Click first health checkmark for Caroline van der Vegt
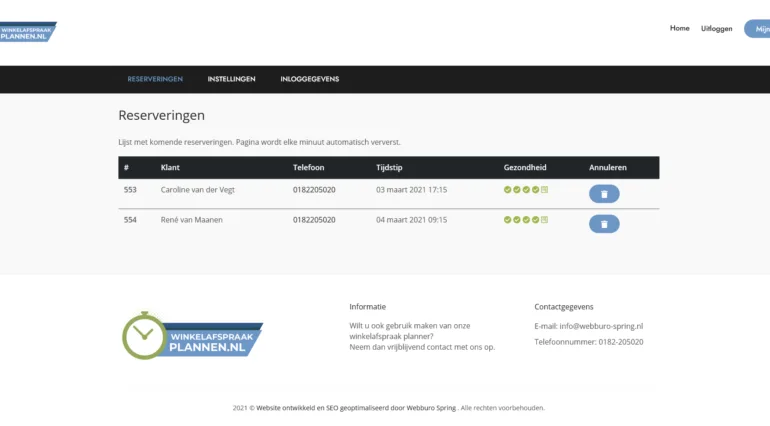Viewport: 770px width, 426px height. (x=507, y=189)
